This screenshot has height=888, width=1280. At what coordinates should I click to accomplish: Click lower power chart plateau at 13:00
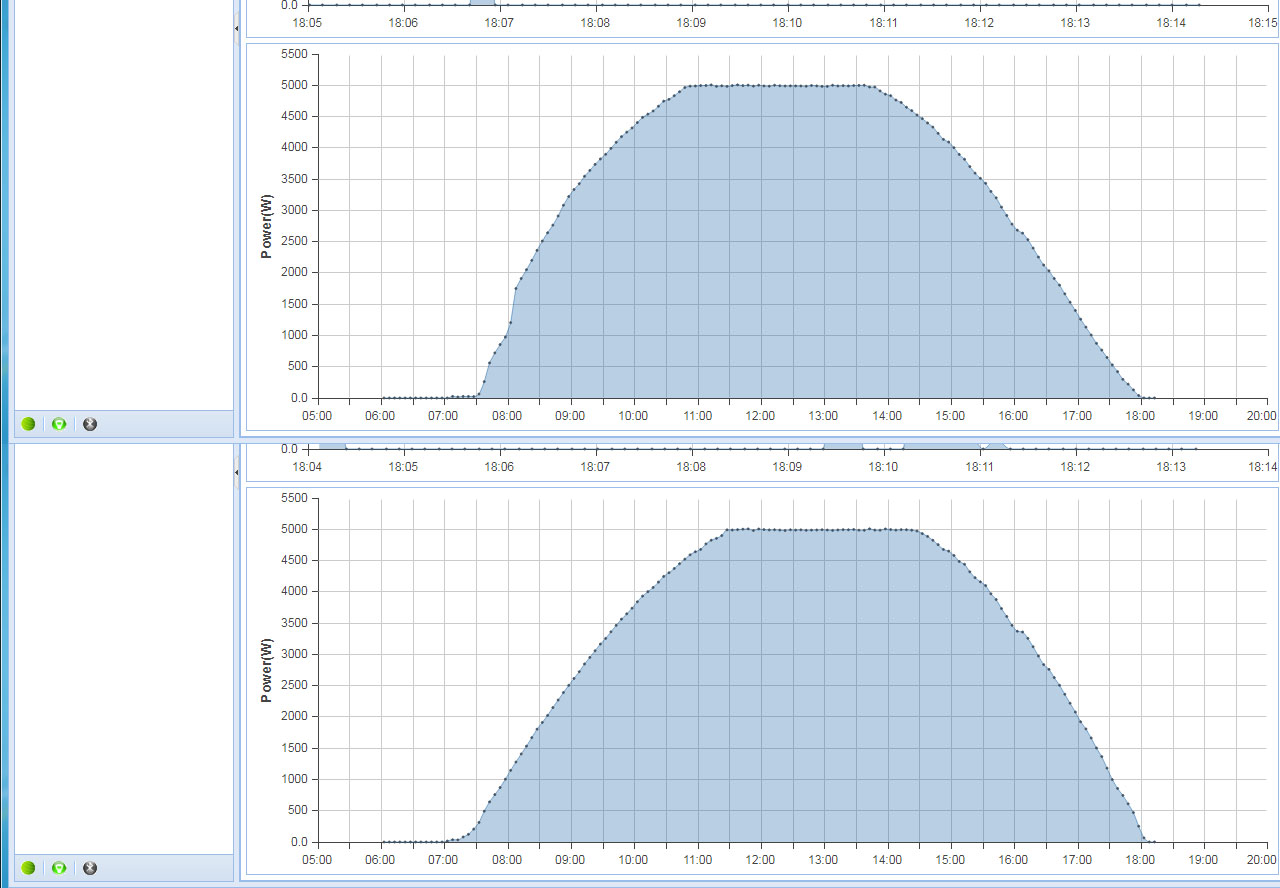click(x=823, y=529)
